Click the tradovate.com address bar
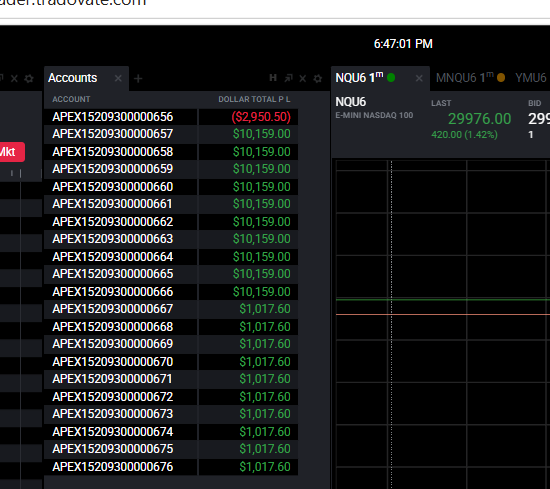550x489 pixels. [x=73, y=3]
